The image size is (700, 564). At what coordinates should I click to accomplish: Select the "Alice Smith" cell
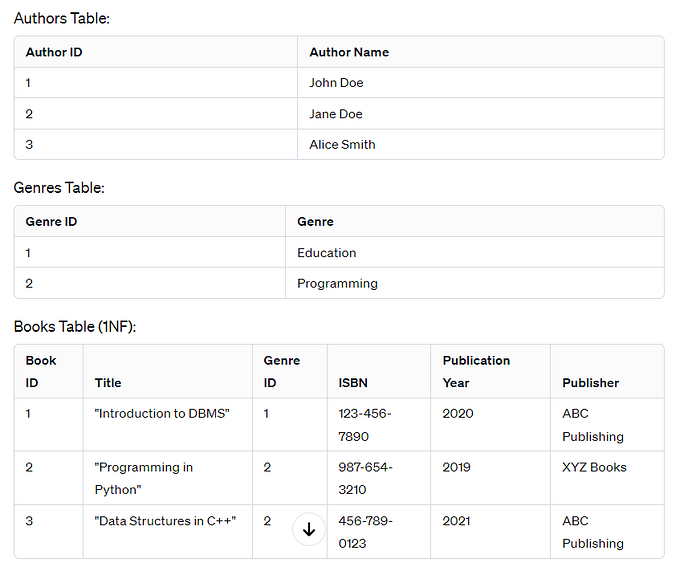coord(342,145)
